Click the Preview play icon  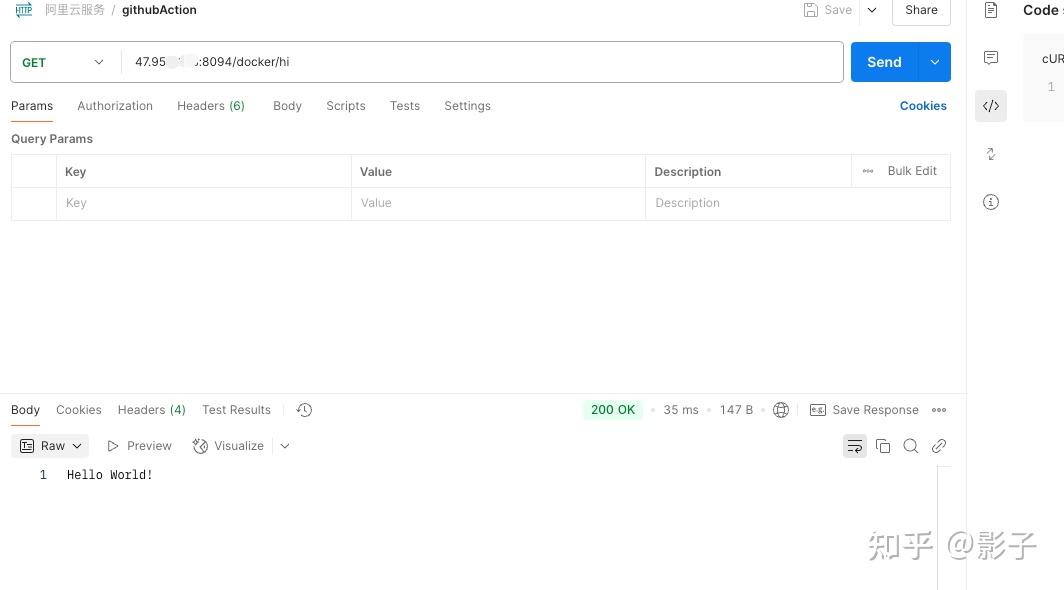[113, 446]
